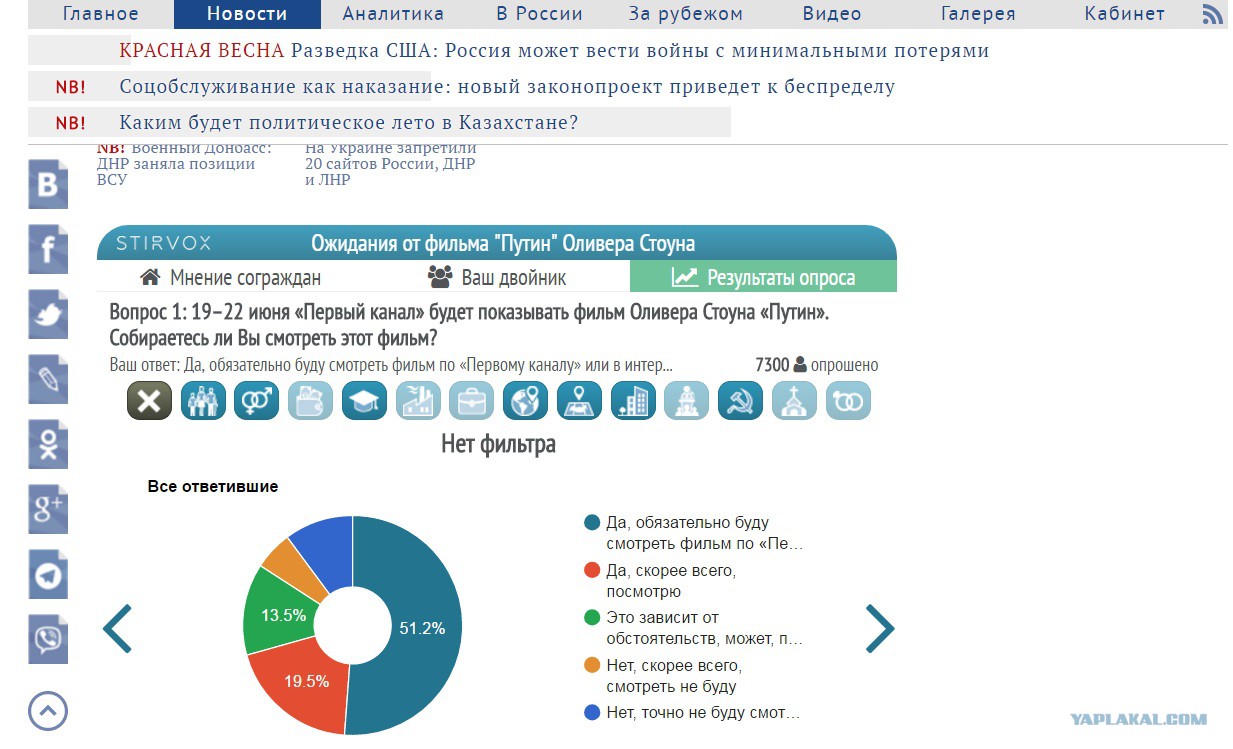Share page on Odnoklassniki
The height and width of the screenshot is (749, 1233).
tap(48, 444)
